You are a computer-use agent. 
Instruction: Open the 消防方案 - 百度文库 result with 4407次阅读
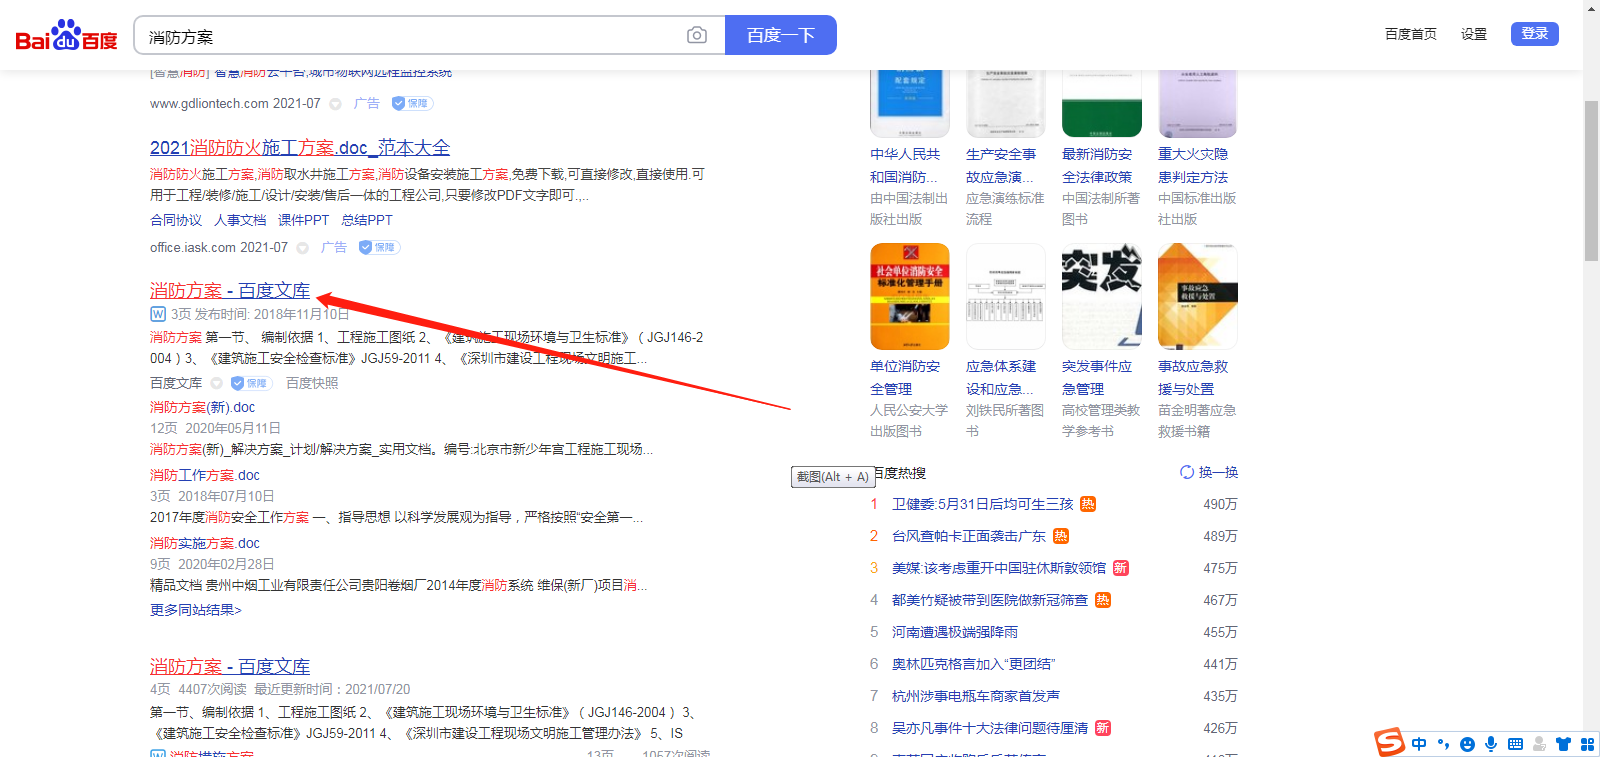[230, 666]
